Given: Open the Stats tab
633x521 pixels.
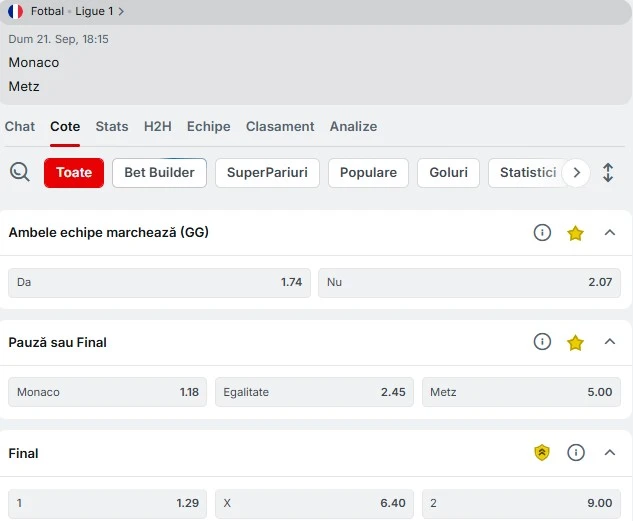Looking at the screenshot, I should pos(112,126).
